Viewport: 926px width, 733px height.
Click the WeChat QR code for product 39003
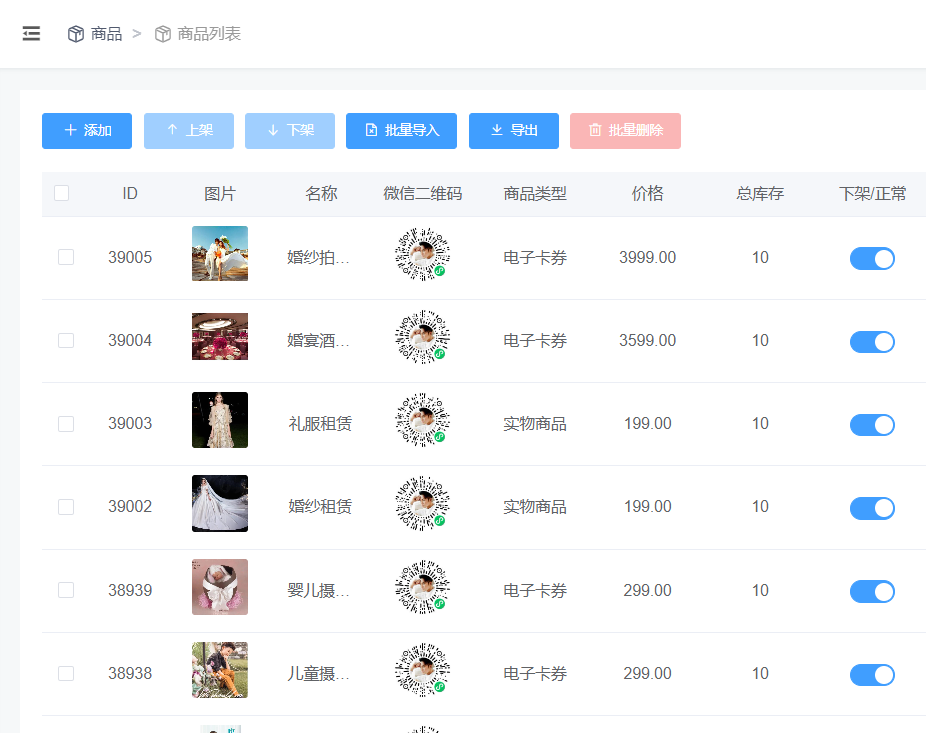click(x=422, y=420)
